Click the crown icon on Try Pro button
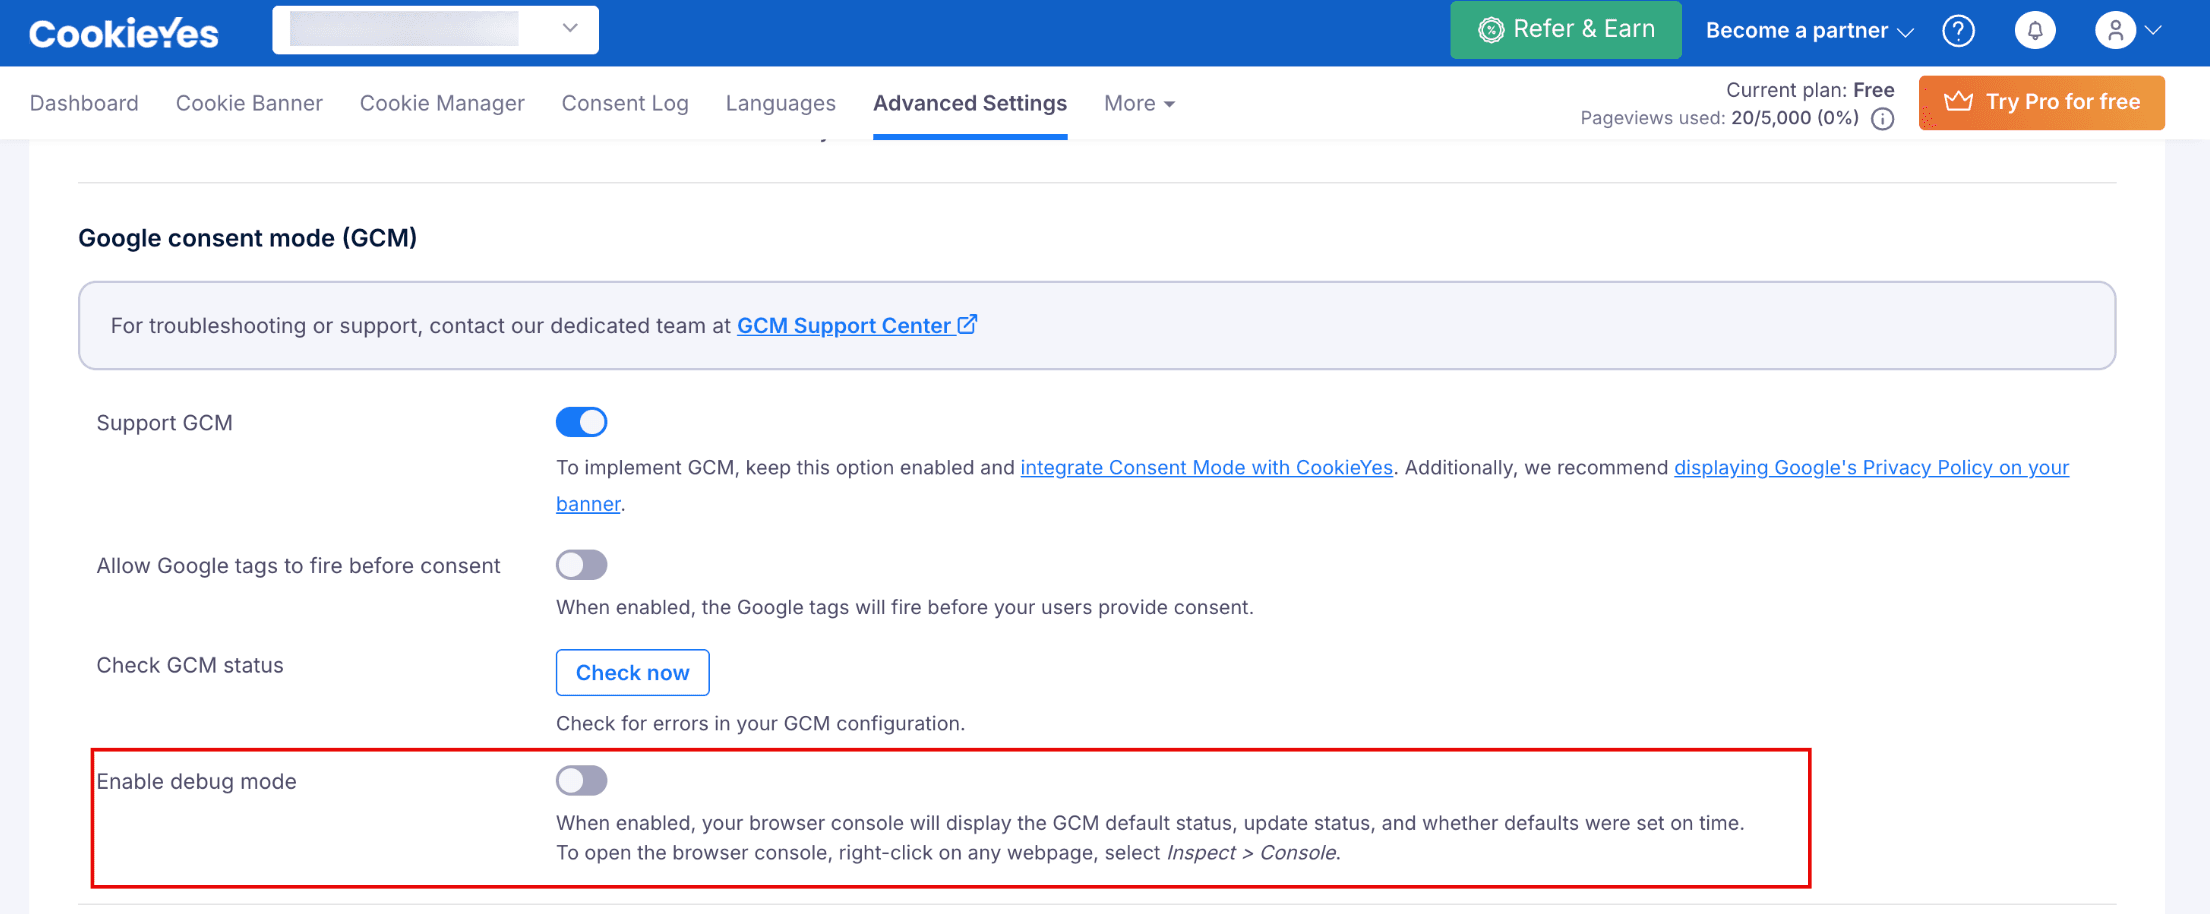This screenshot has height=914, width=2210. coord(1958,102)
